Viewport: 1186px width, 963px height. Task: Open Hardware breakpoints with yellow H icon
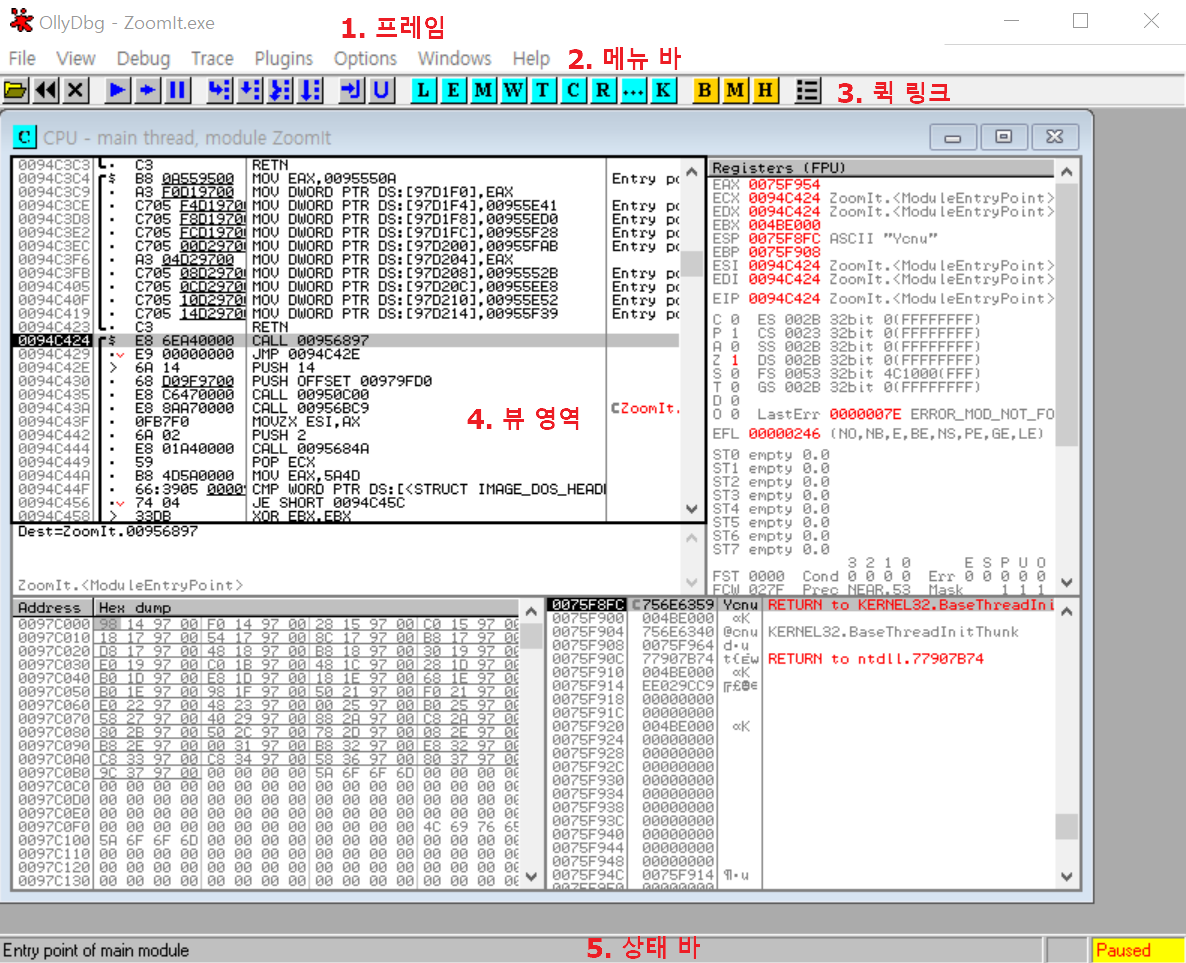pos(765,90)
